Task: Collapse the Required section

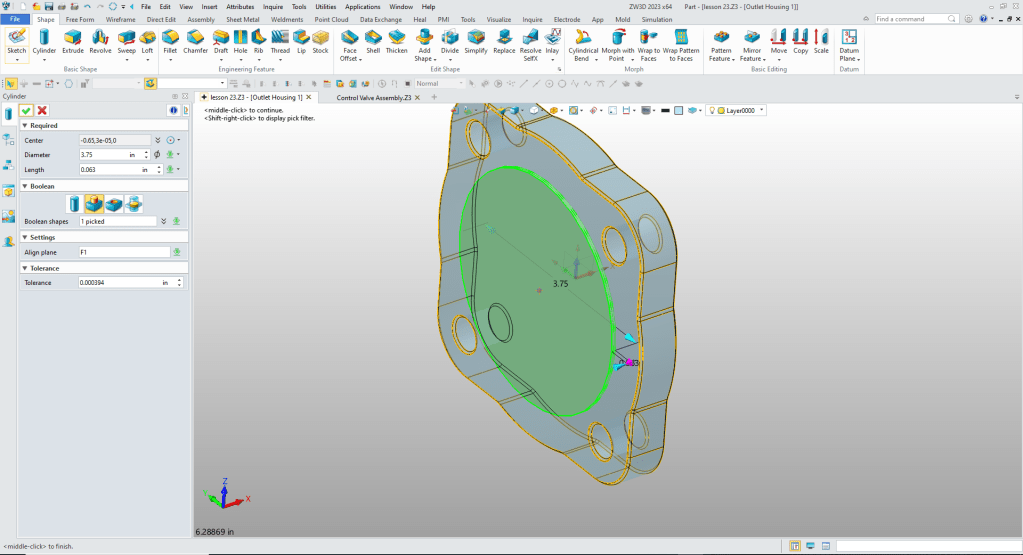Action: pos(24,126)
